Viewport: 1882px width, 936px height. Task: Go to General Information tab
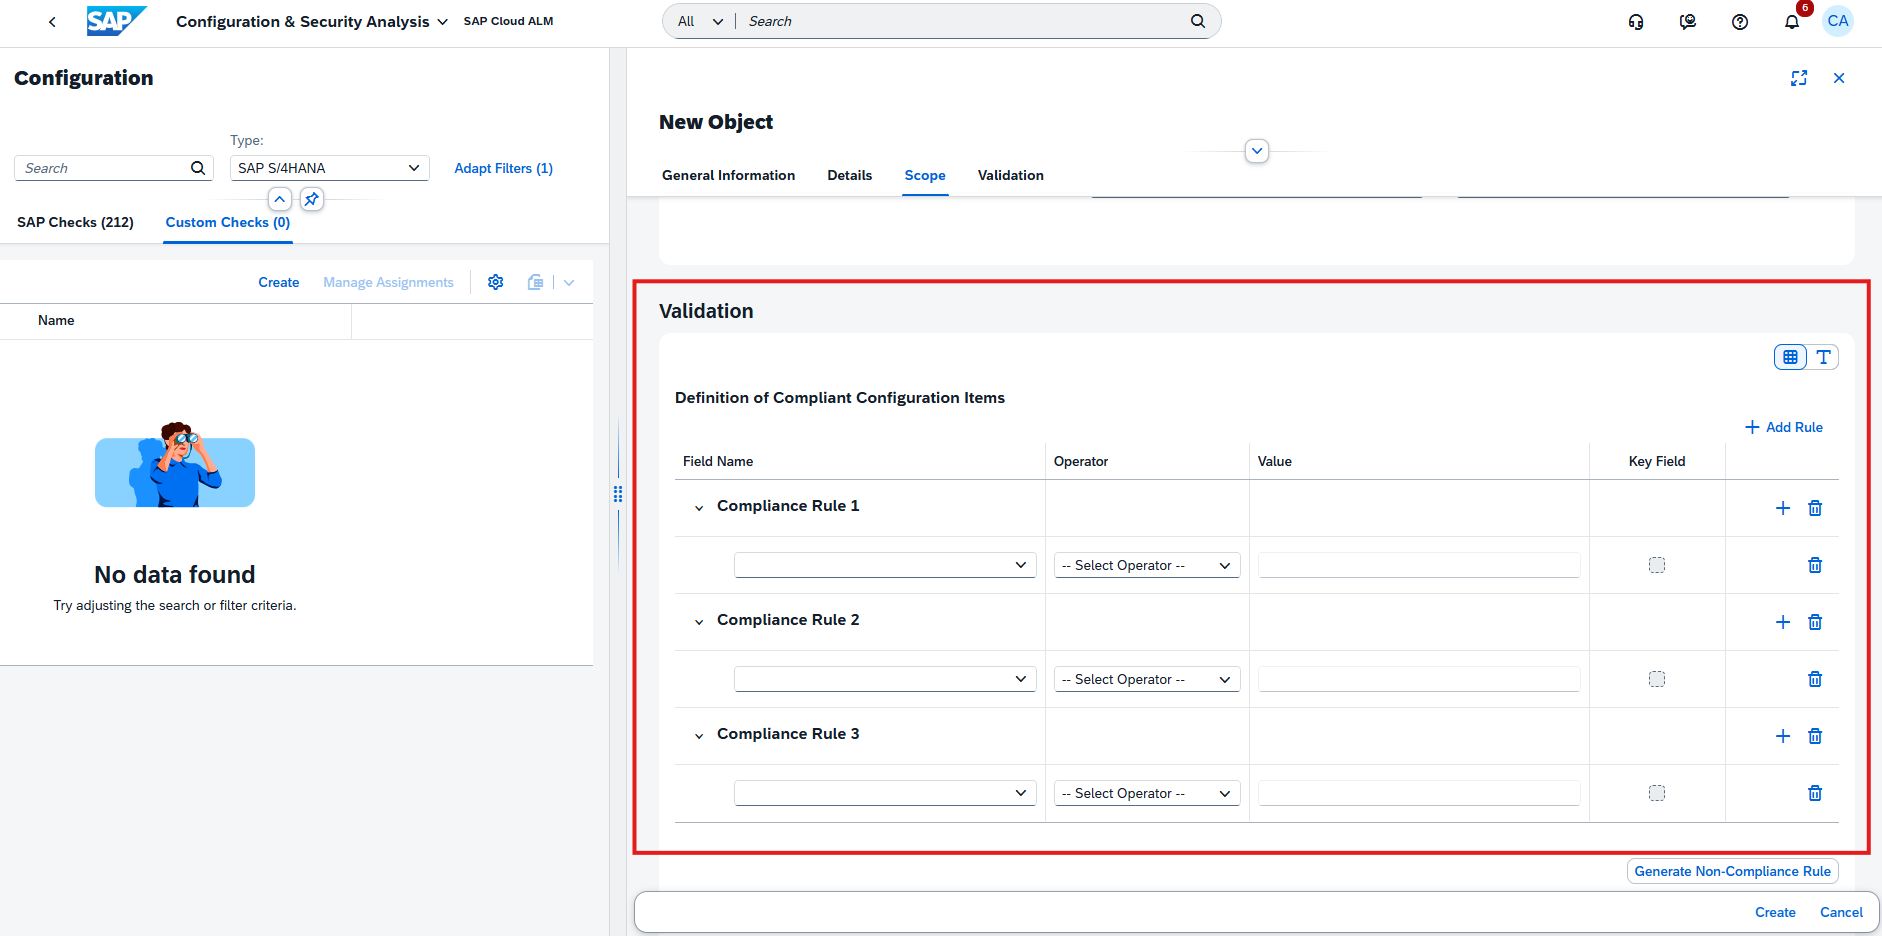click(x=729, y=175)
